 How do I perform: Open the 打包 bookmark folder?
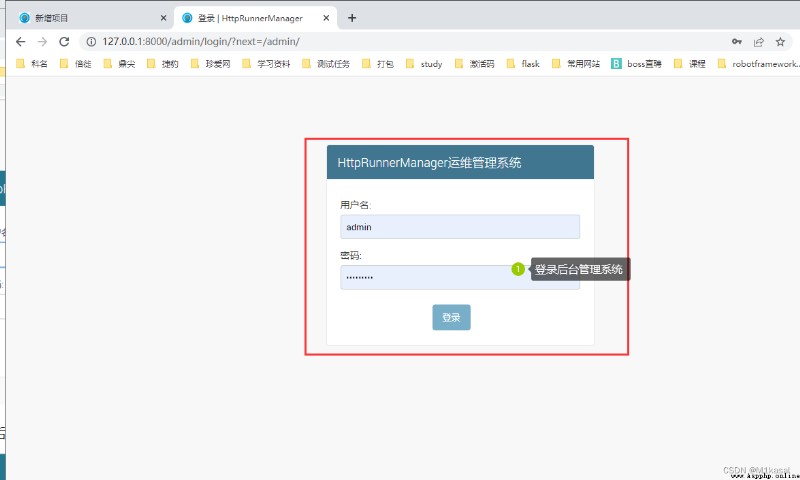pos(378,64)
